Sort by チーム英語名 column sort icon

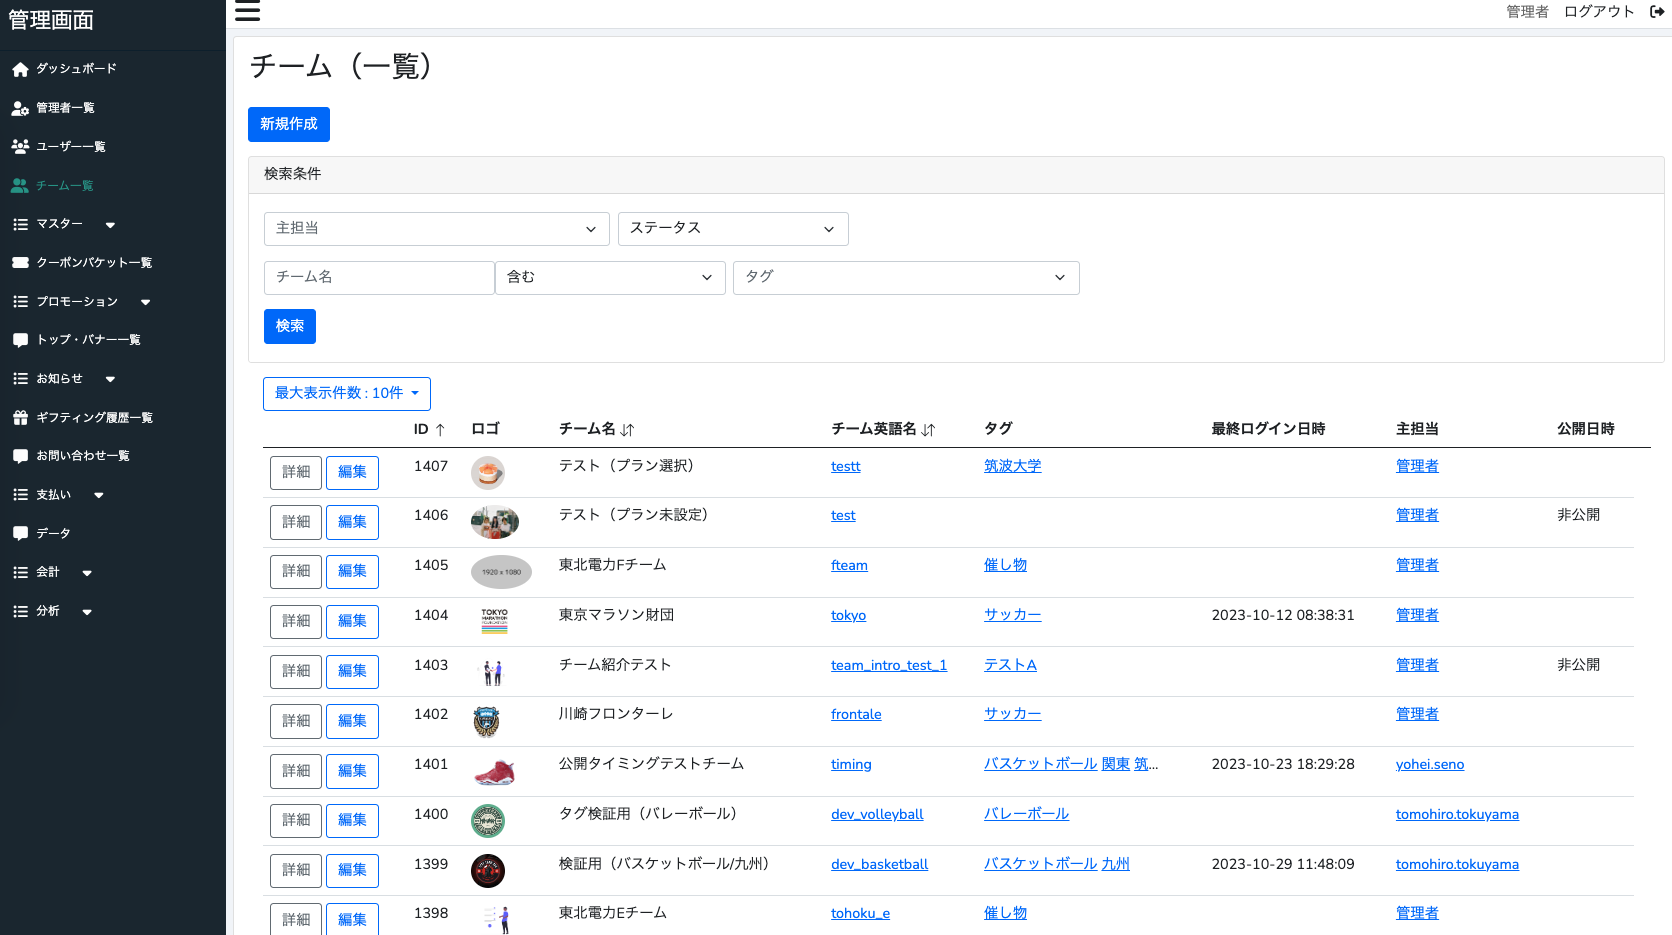(928, 430)
